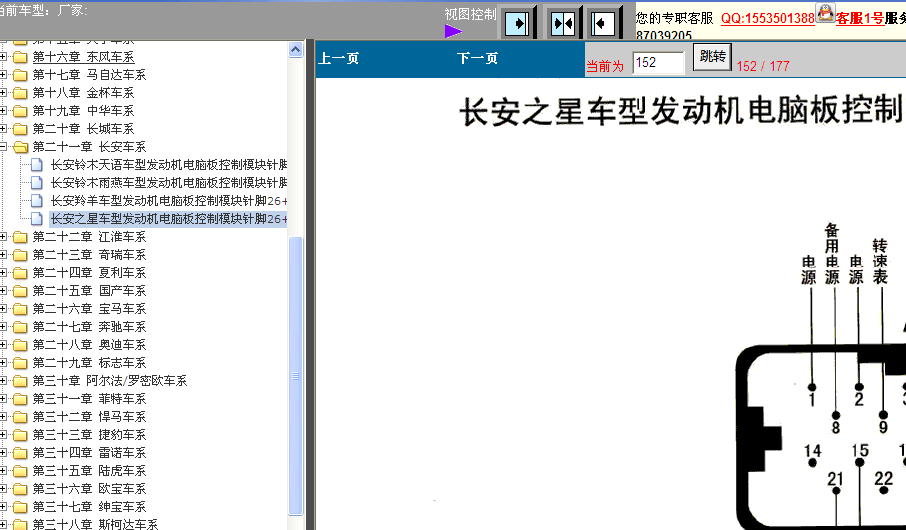Click the tree scrollbar up arrow
Screen dimensions: 906x530
coord(295,50)
